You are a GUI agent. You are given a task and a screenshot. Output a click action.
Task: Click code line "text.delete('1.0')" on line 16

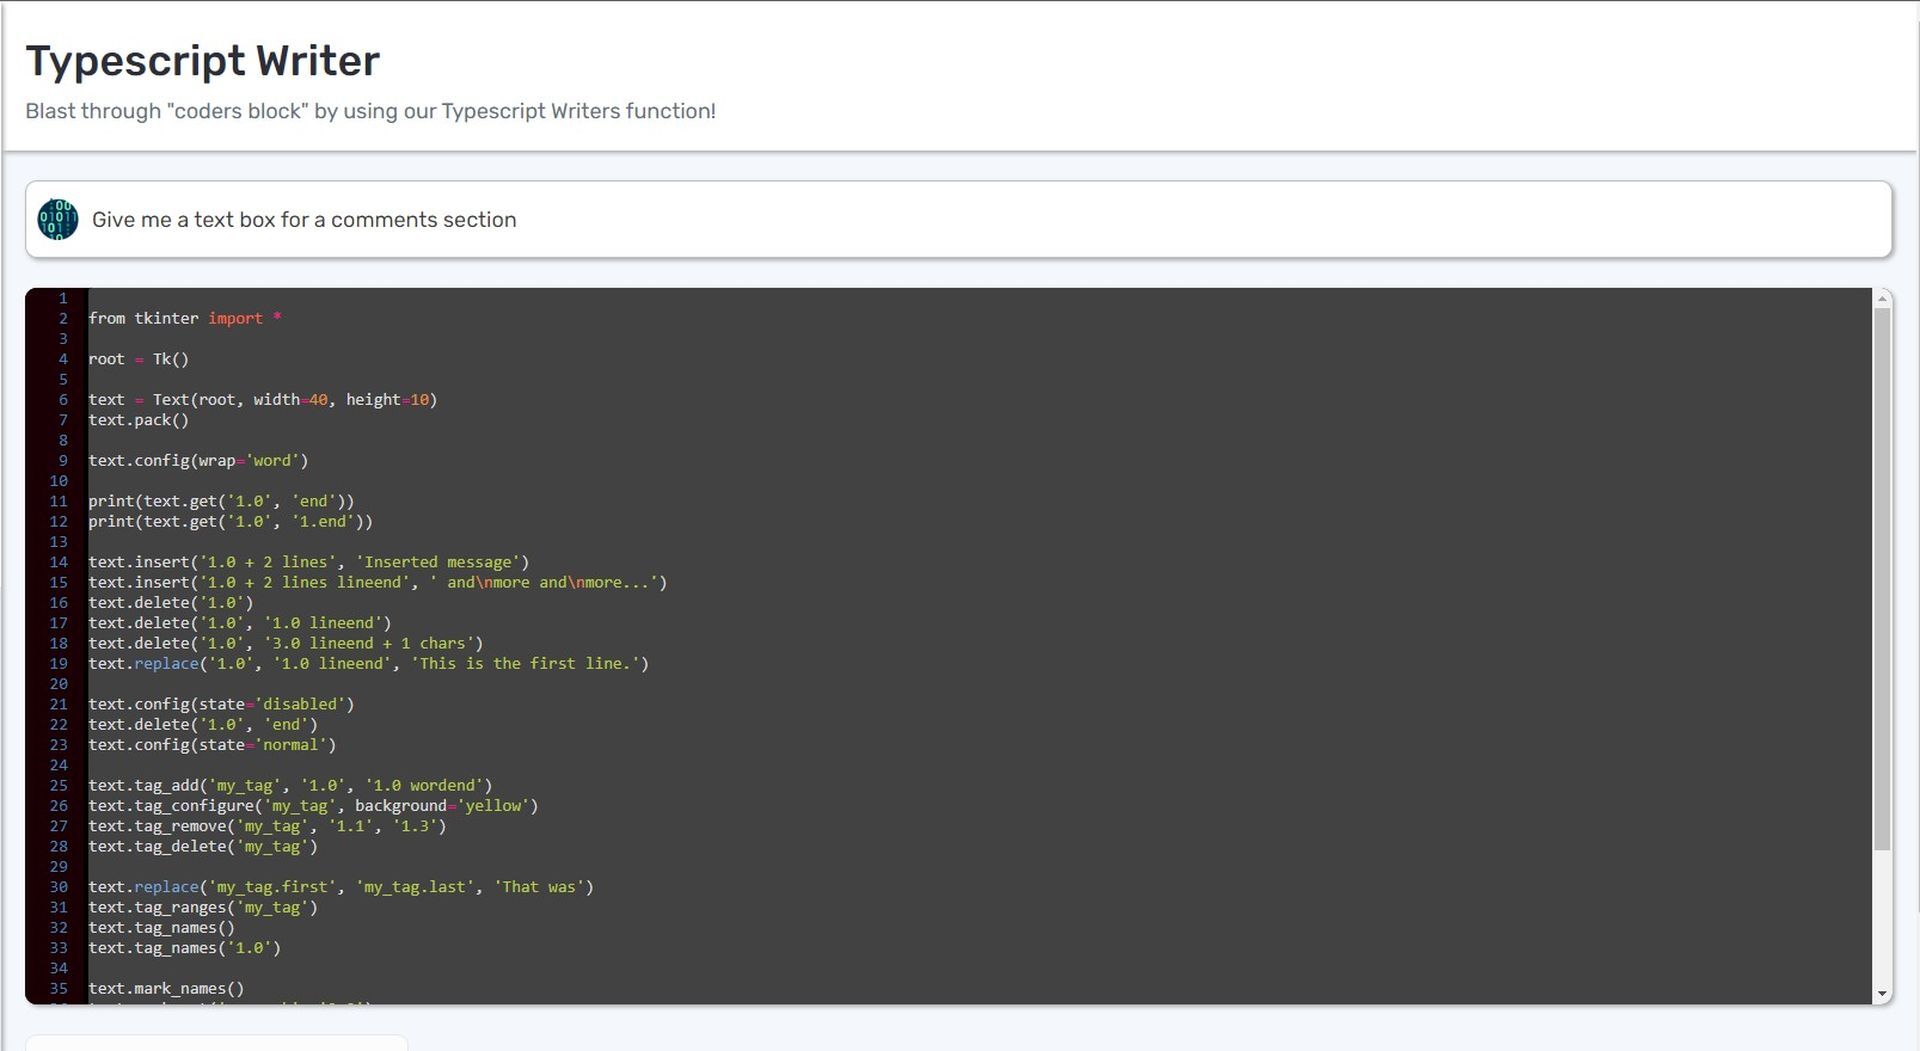tap(171, 603)
